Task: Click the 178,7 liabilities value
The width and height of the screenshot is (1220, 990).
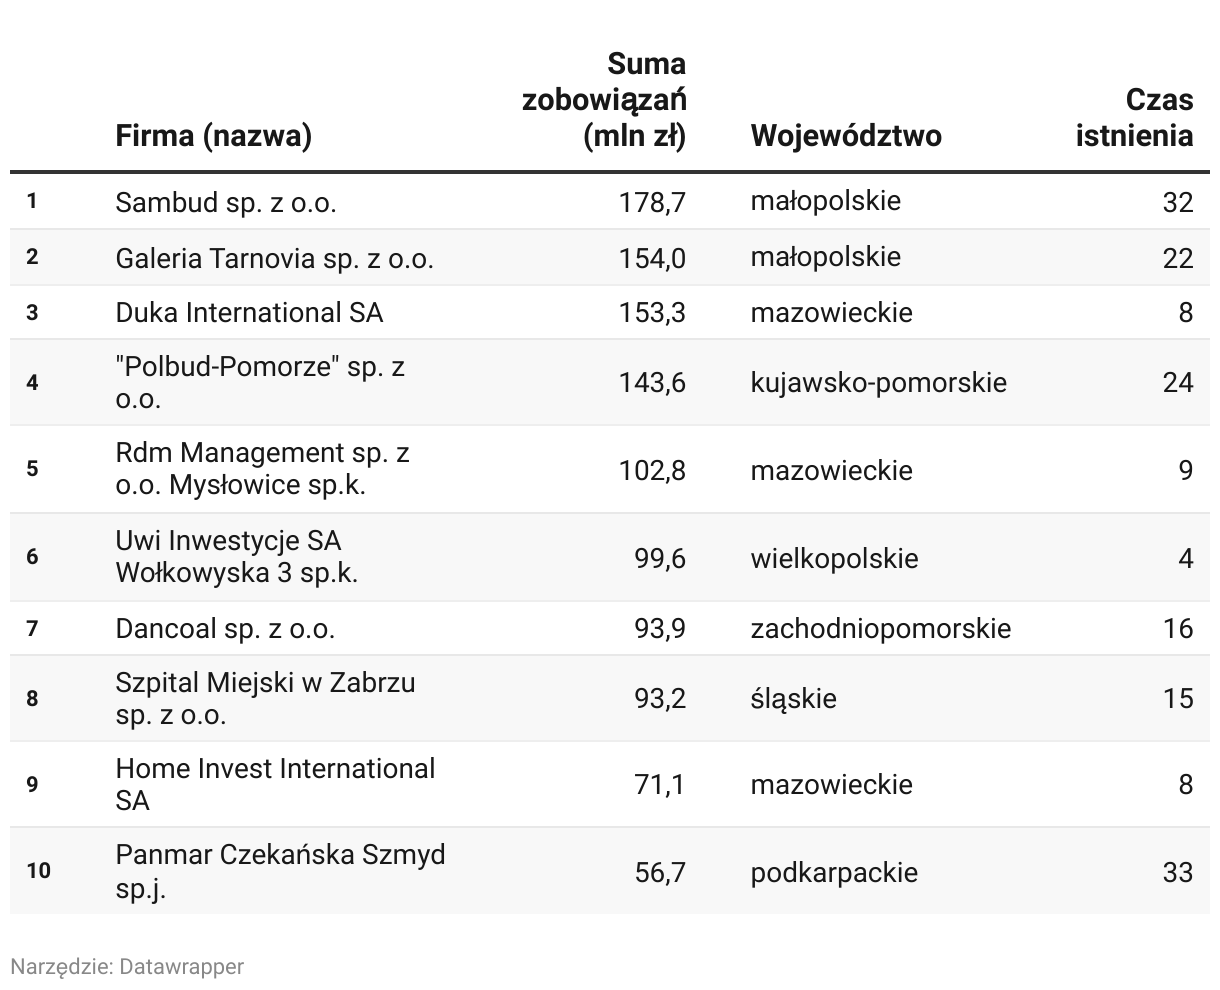Action: tap(652, 202)
